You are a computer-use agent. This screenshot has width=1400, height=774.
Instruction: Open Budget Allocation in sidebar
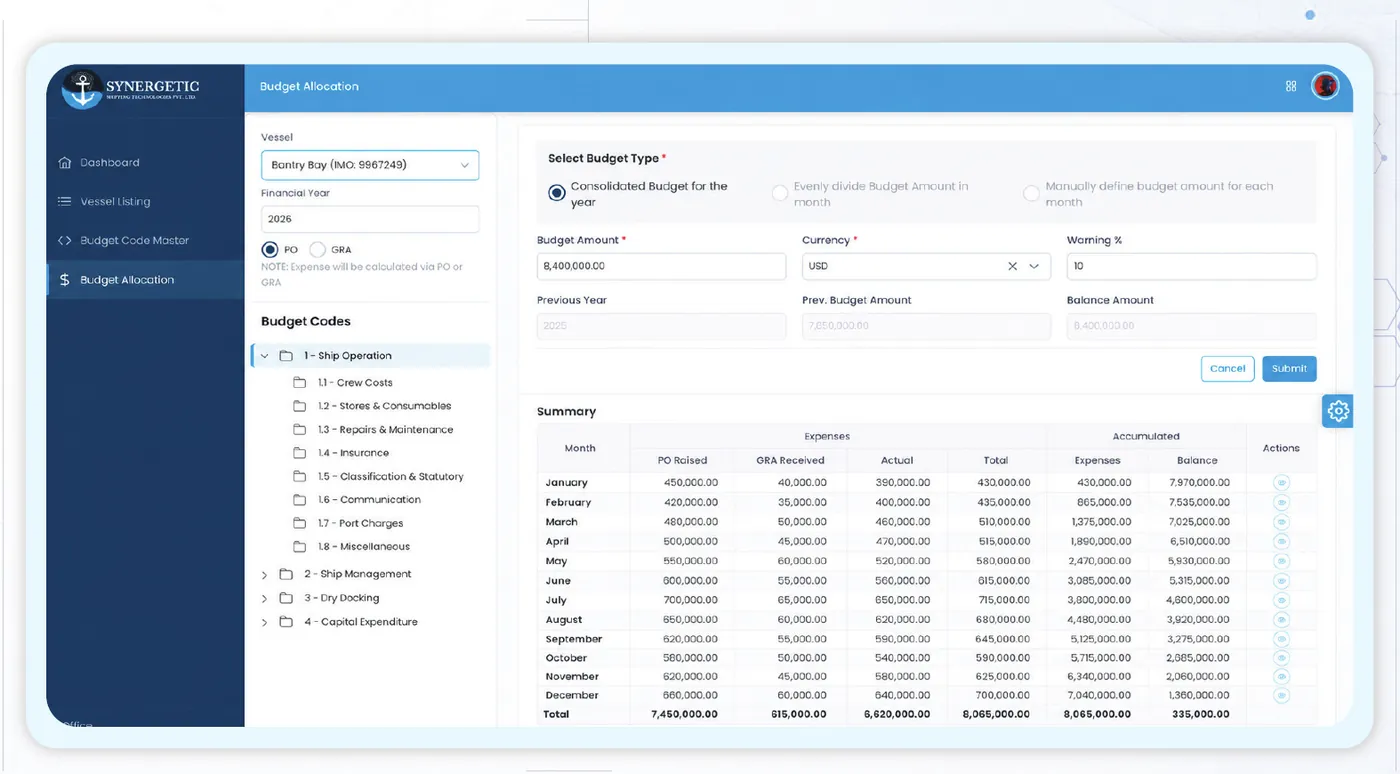[145, 280]
